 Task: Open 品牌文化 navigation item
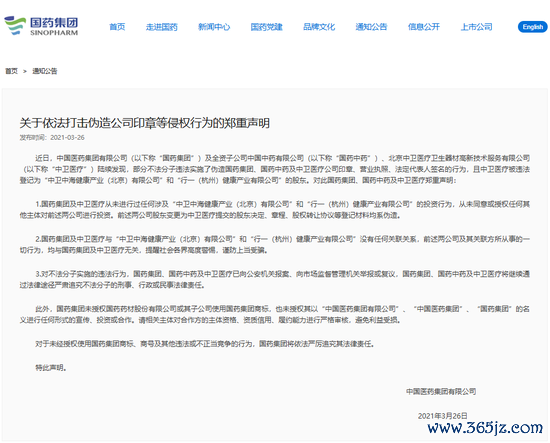[x=319, y=27]
